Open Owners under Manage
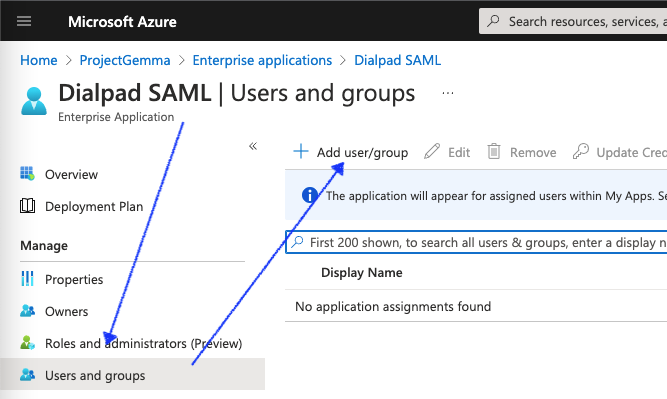 [x=66, y=311]
